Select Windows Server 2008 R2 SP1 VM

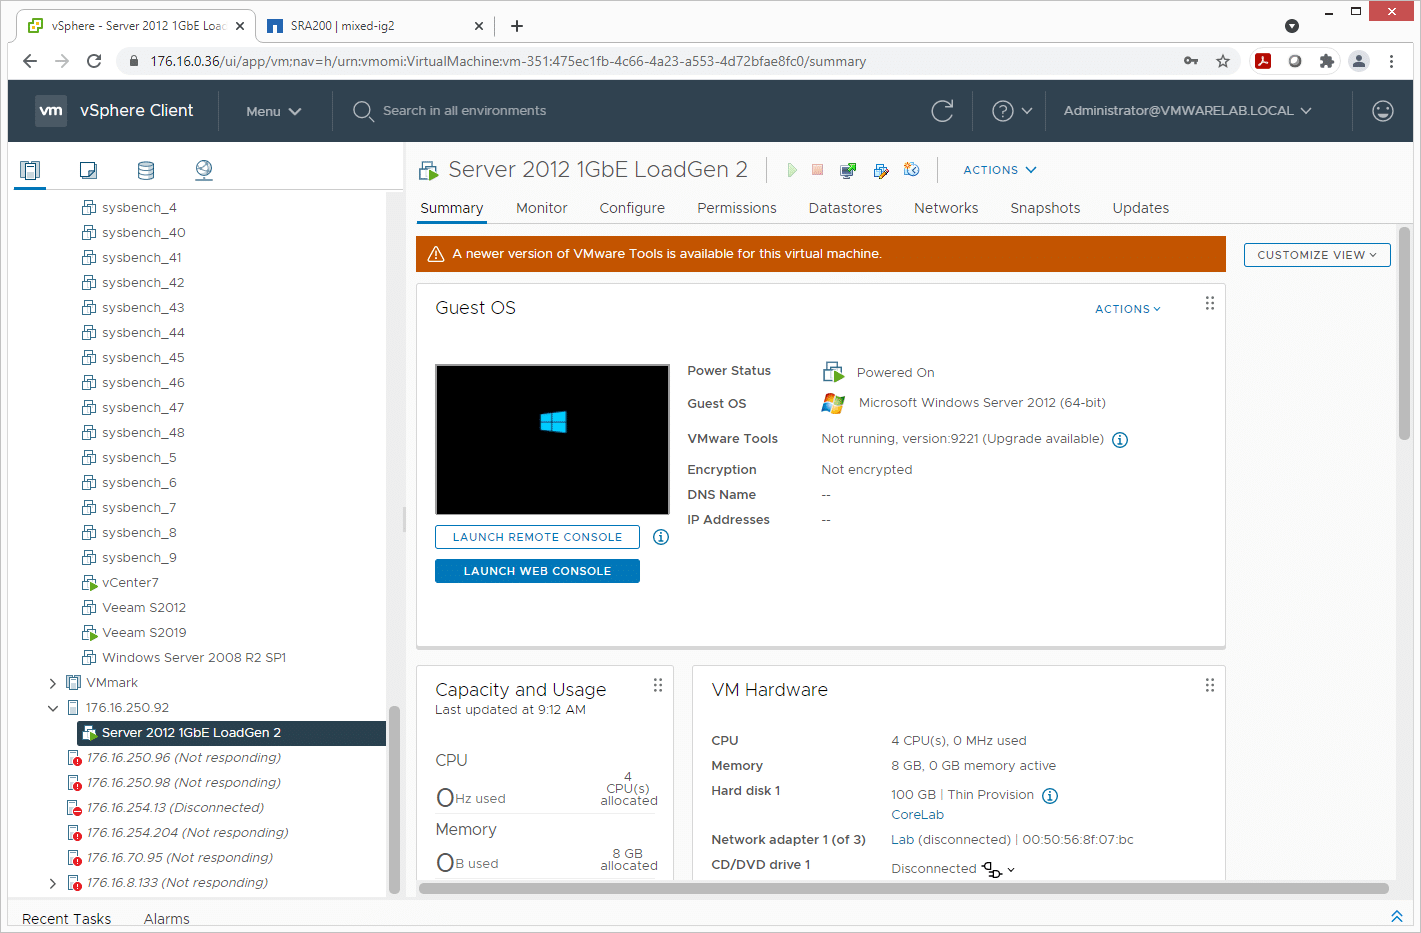194,658
